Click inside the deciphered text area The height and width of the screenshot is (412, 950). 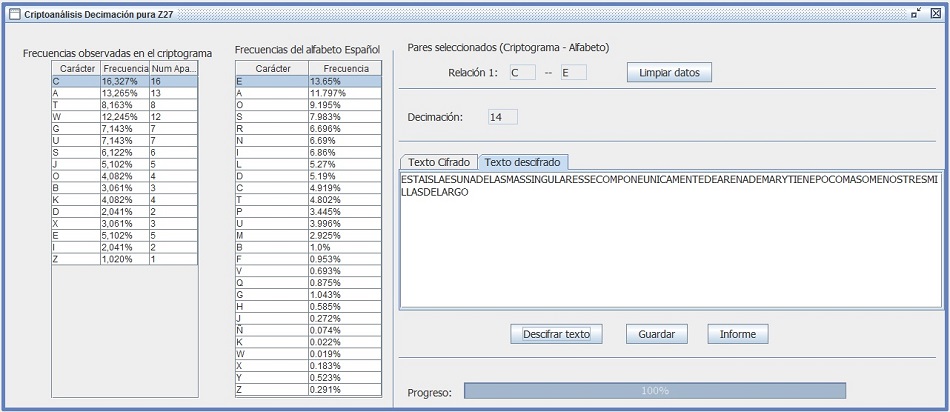[670, 250]
